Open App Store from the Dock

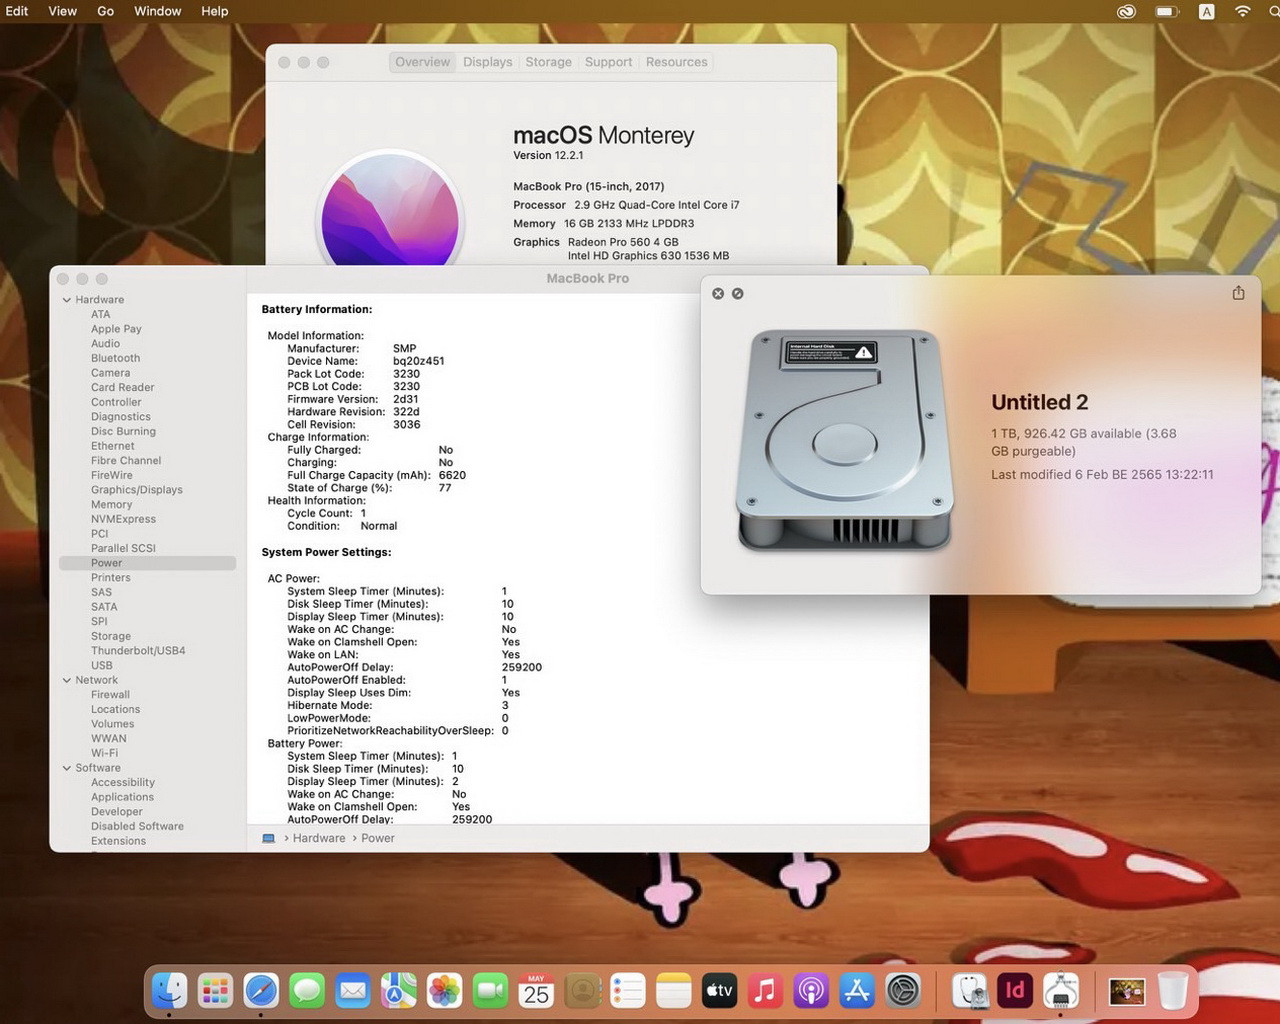point(857,991)
